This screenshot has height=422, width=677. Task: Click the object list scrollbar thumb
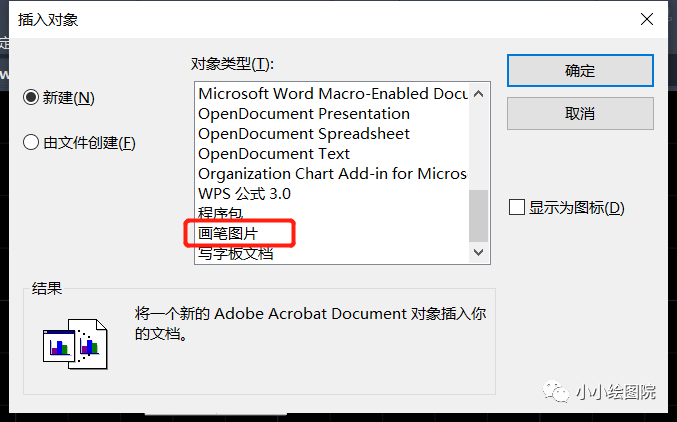pos(478,216)
